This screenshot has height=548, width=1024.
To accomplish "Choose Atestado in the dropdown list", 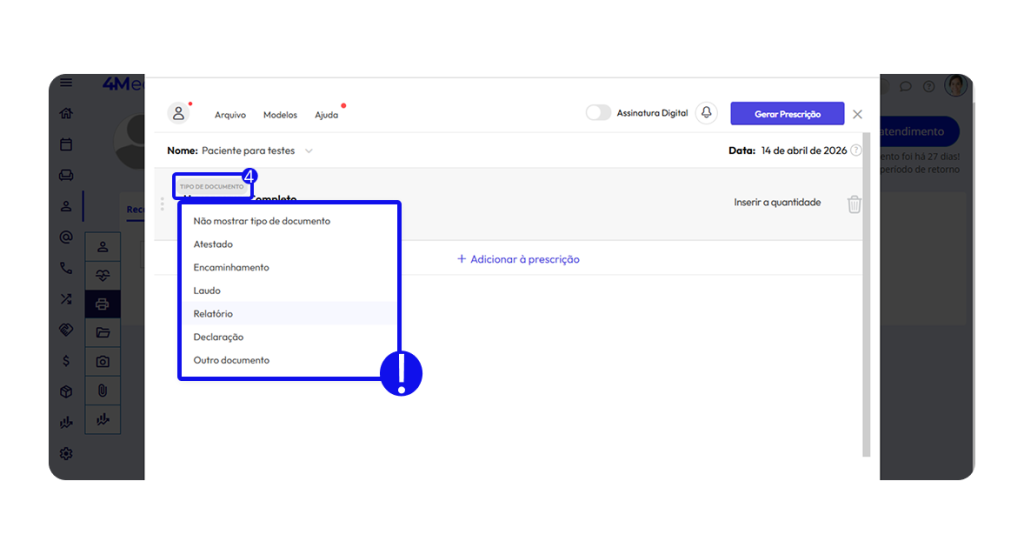I will tap(213, 244).
